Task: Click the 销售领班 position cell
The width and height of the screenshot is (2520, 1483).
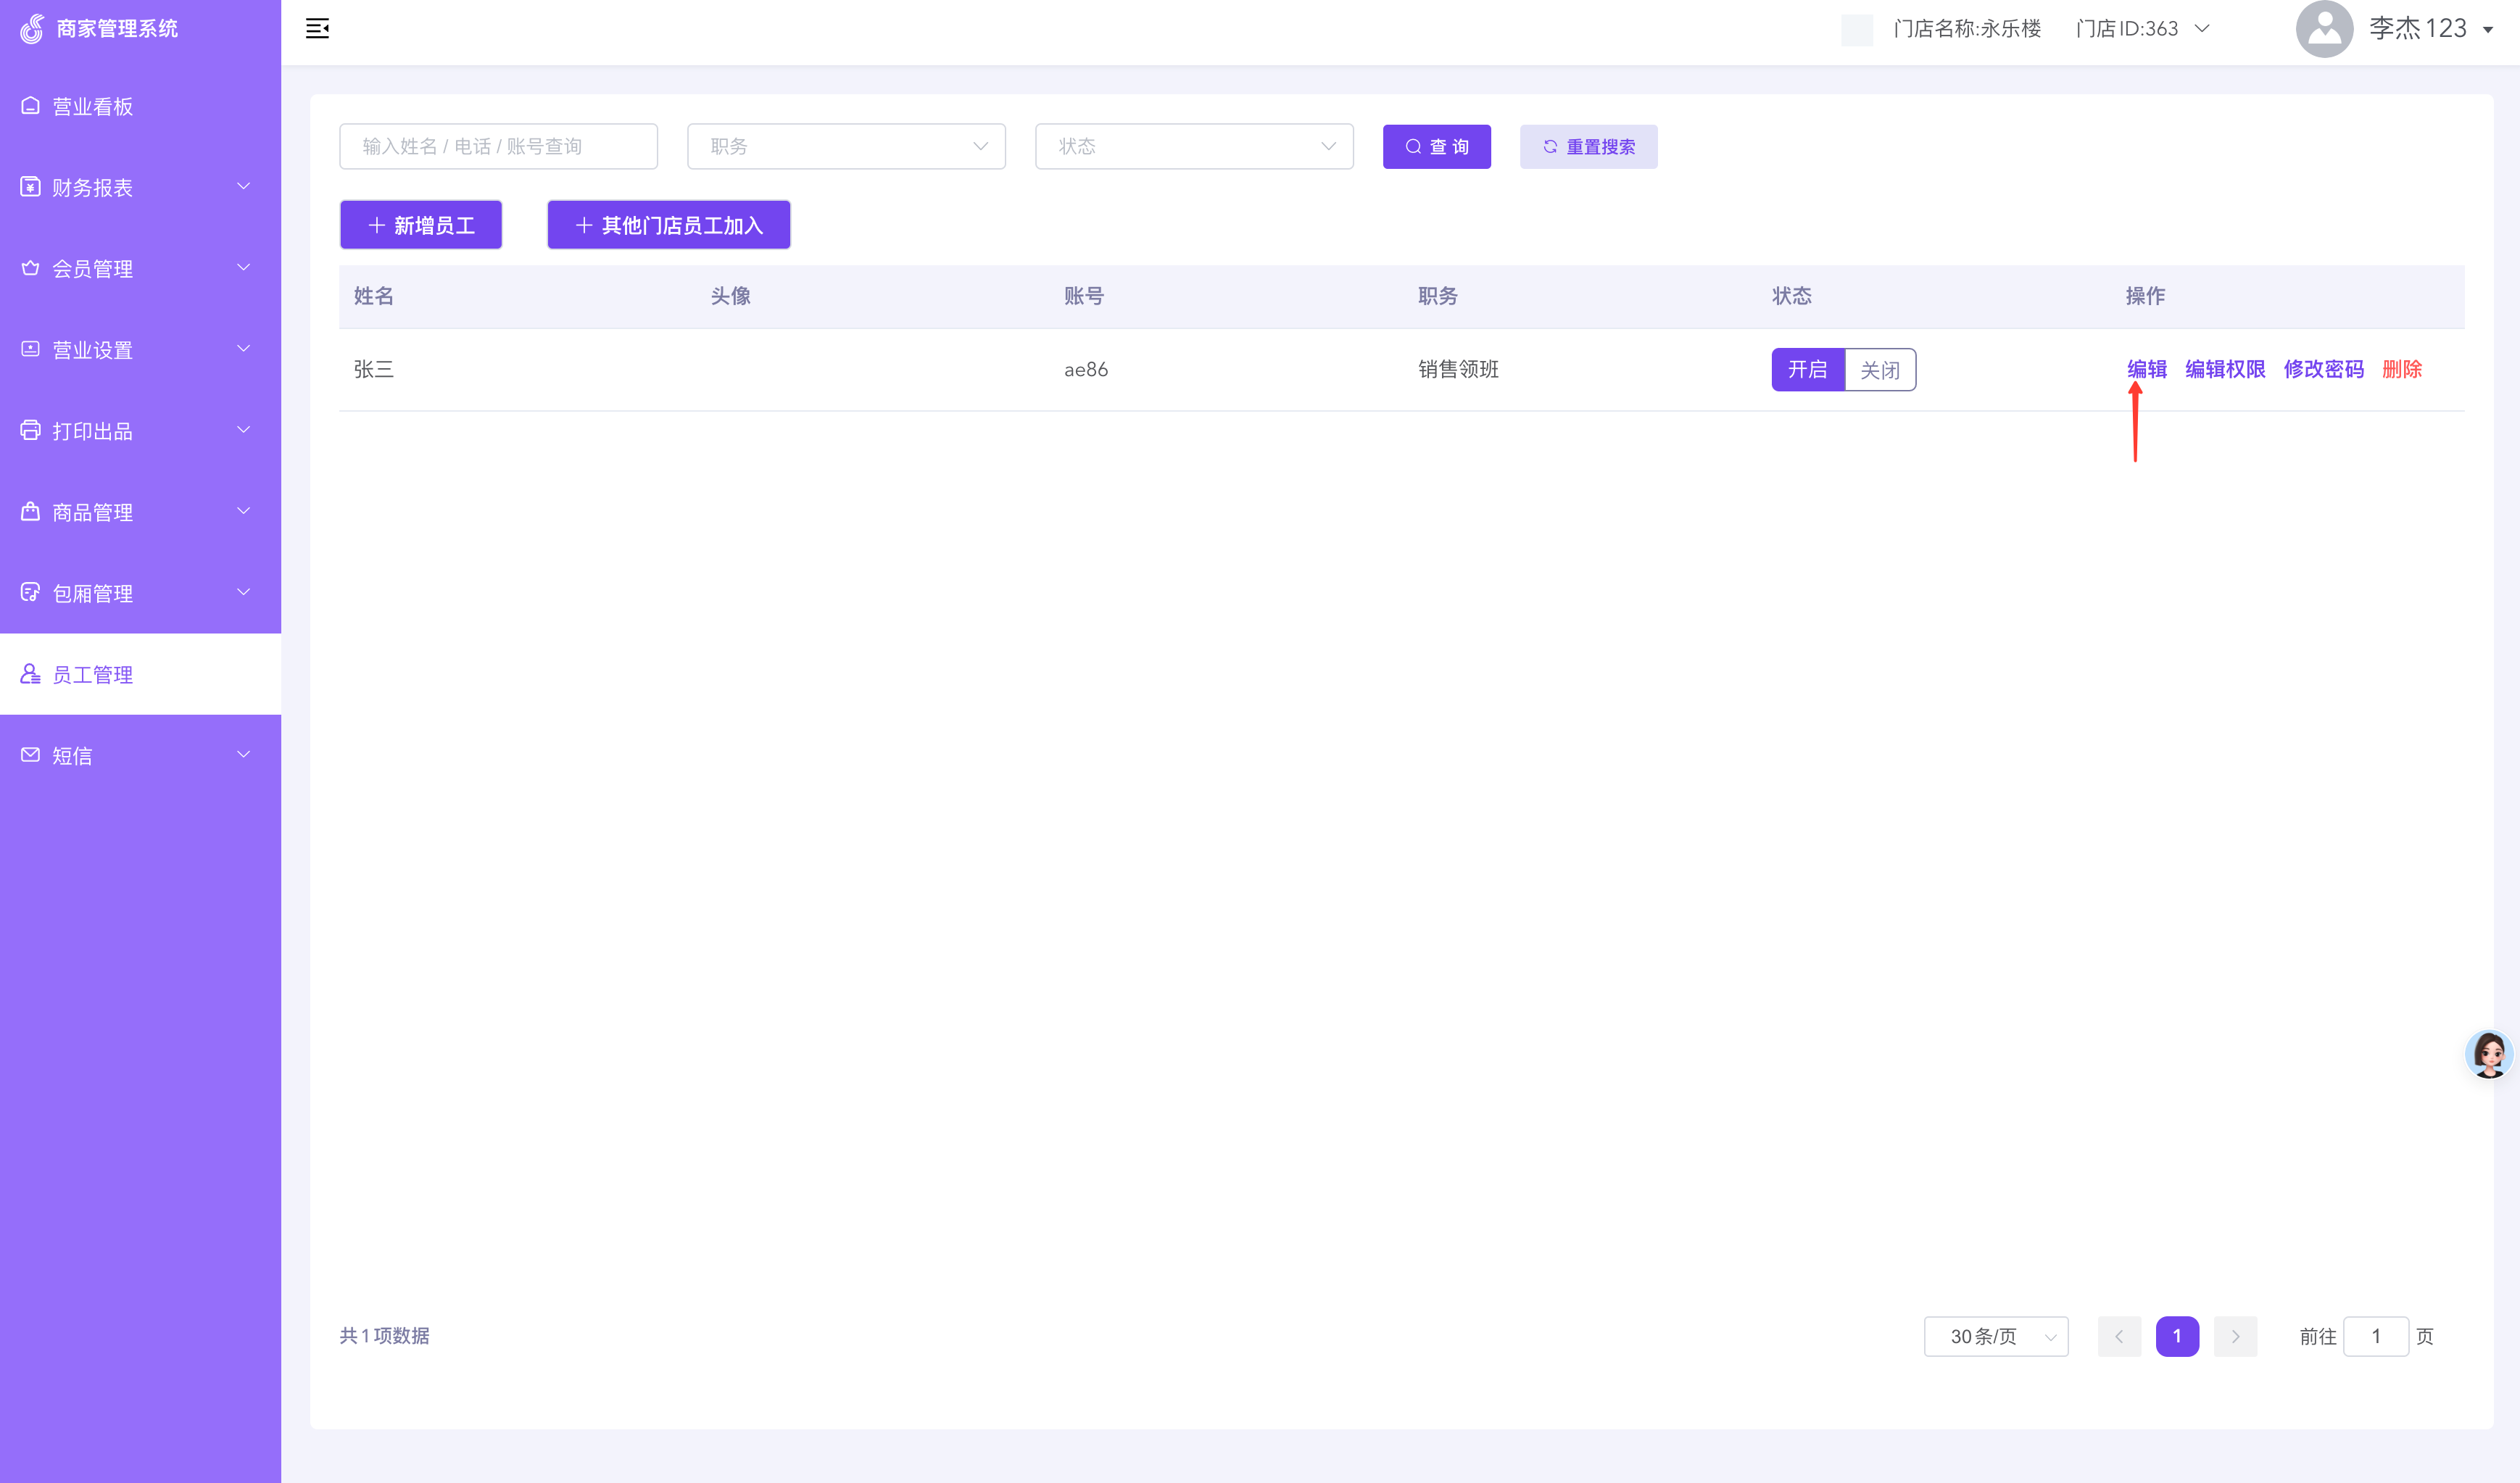Action: (x=1458, y=369)
